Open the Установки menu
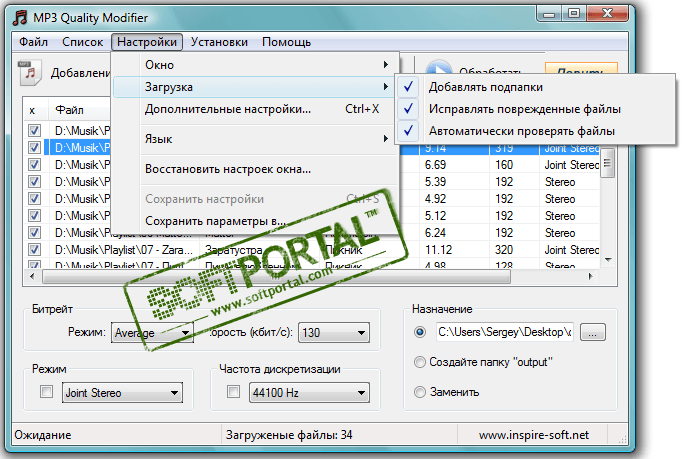Screen dimensions: 682x459 pyautogui.click(x=219, y=42)
